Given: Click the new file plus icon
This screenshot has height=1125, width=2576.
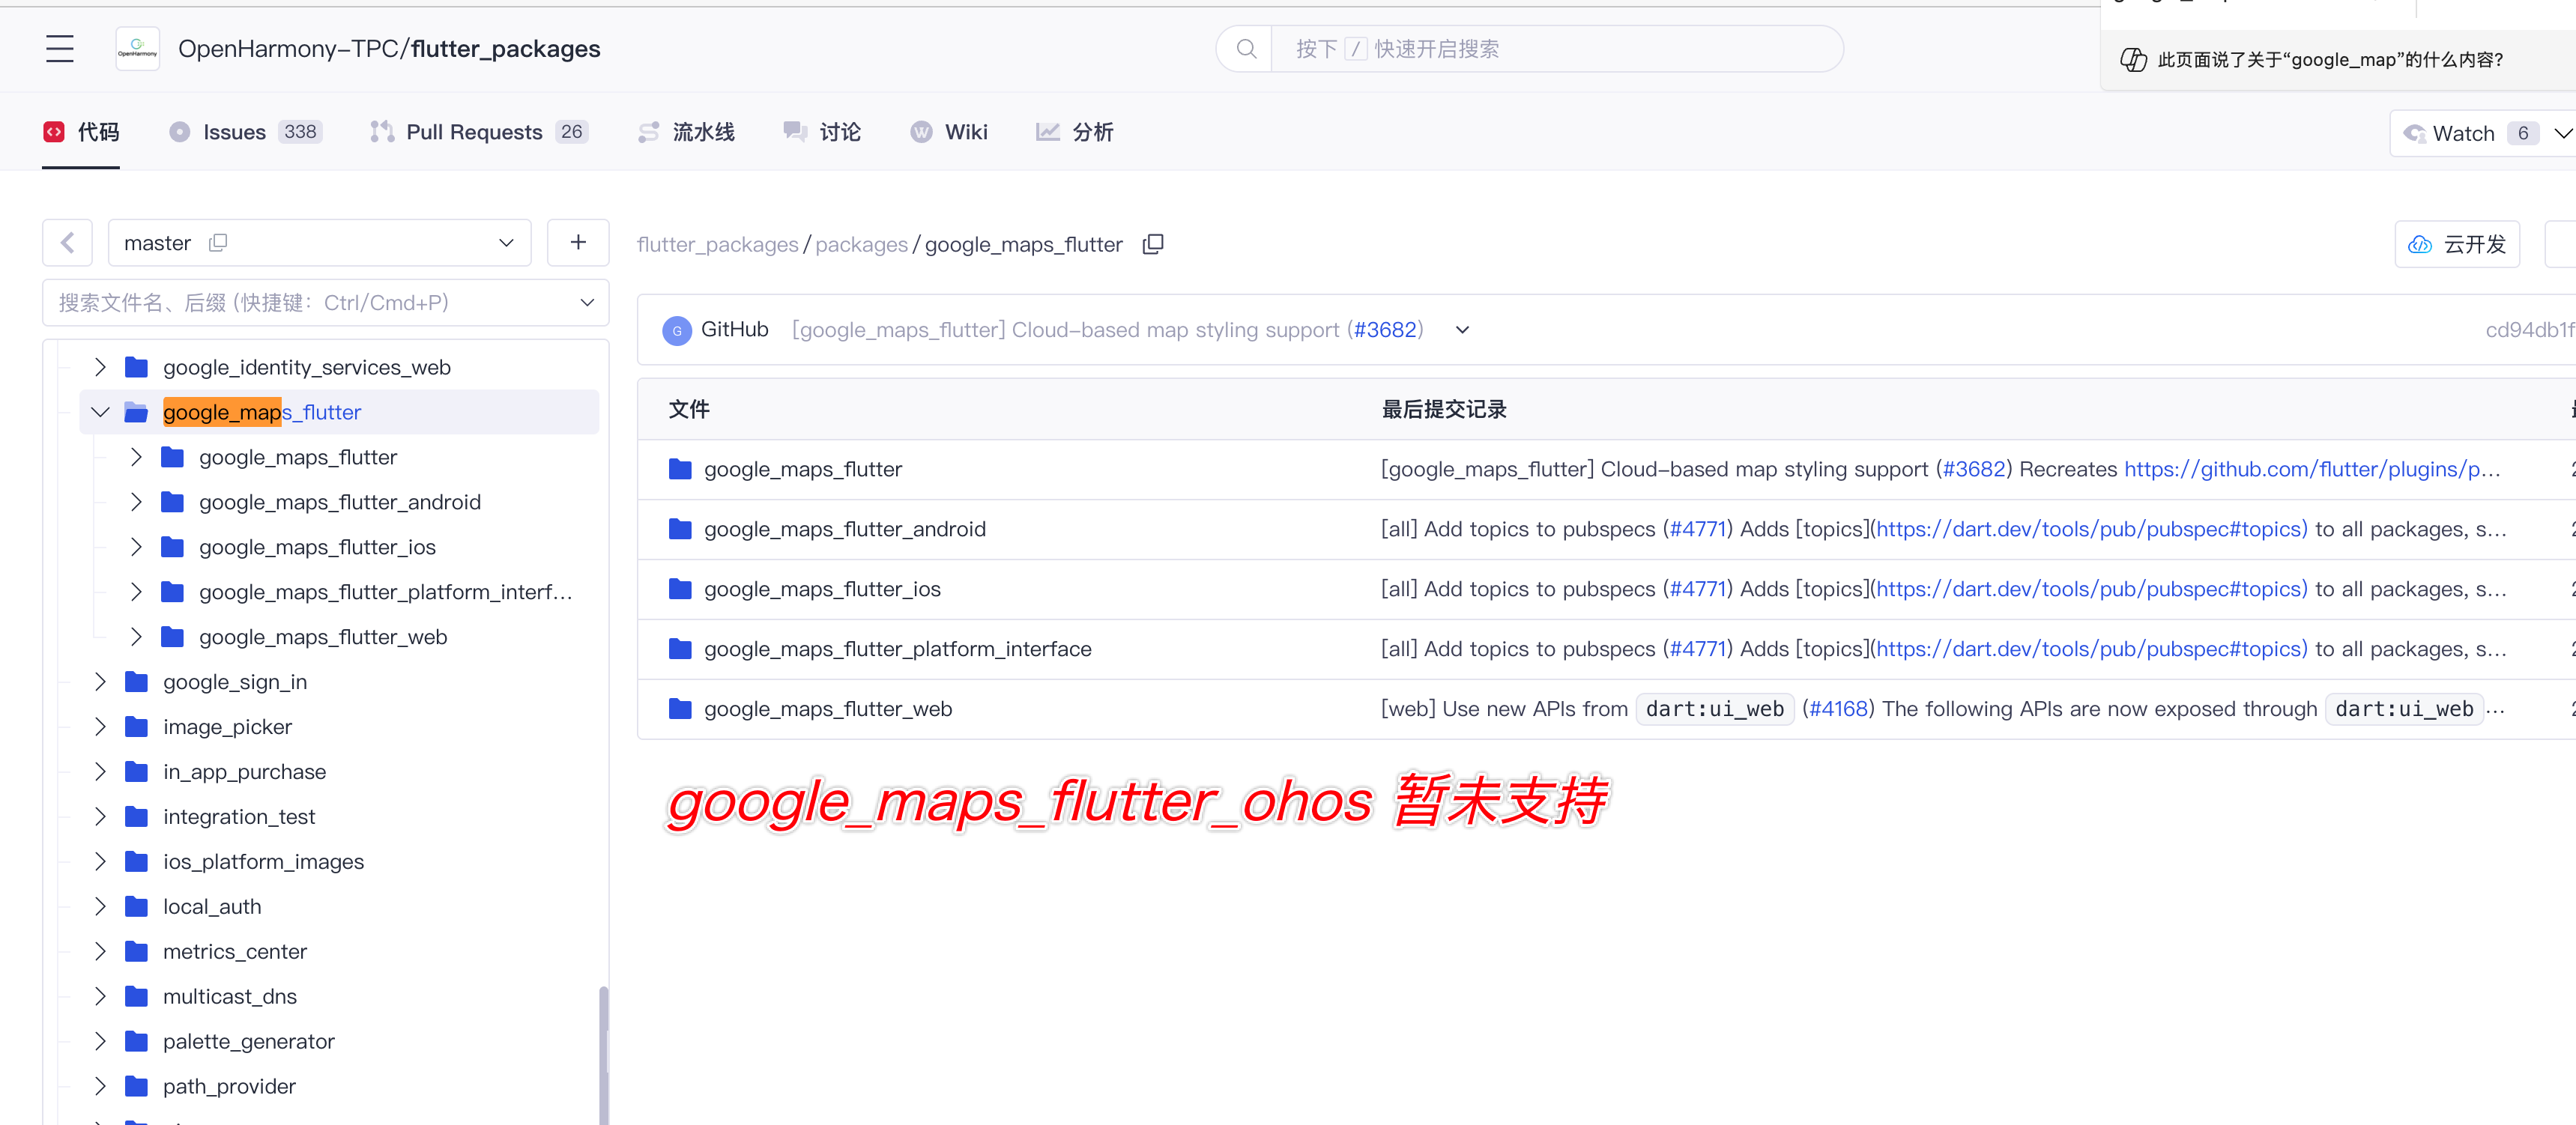Looking at the screenshot, I should pos(578,242).
